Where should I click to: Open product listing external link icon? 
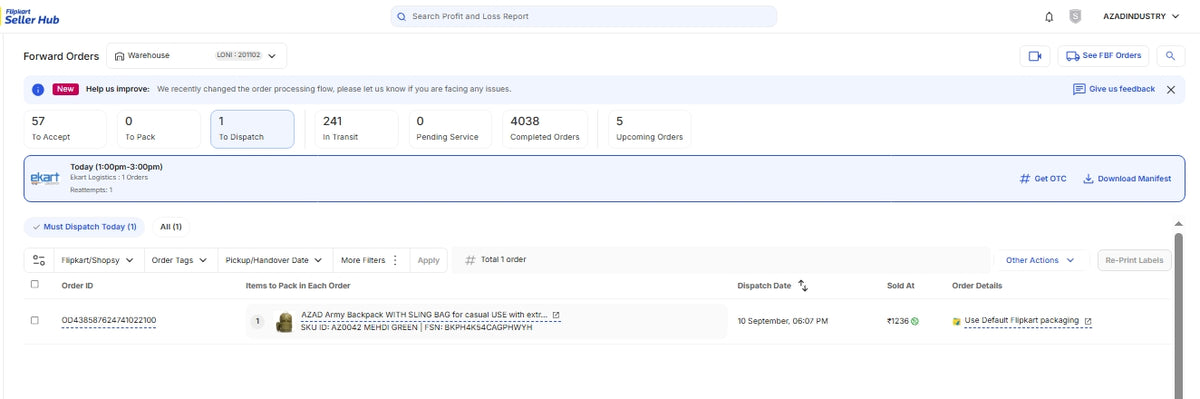click(556, 315)
